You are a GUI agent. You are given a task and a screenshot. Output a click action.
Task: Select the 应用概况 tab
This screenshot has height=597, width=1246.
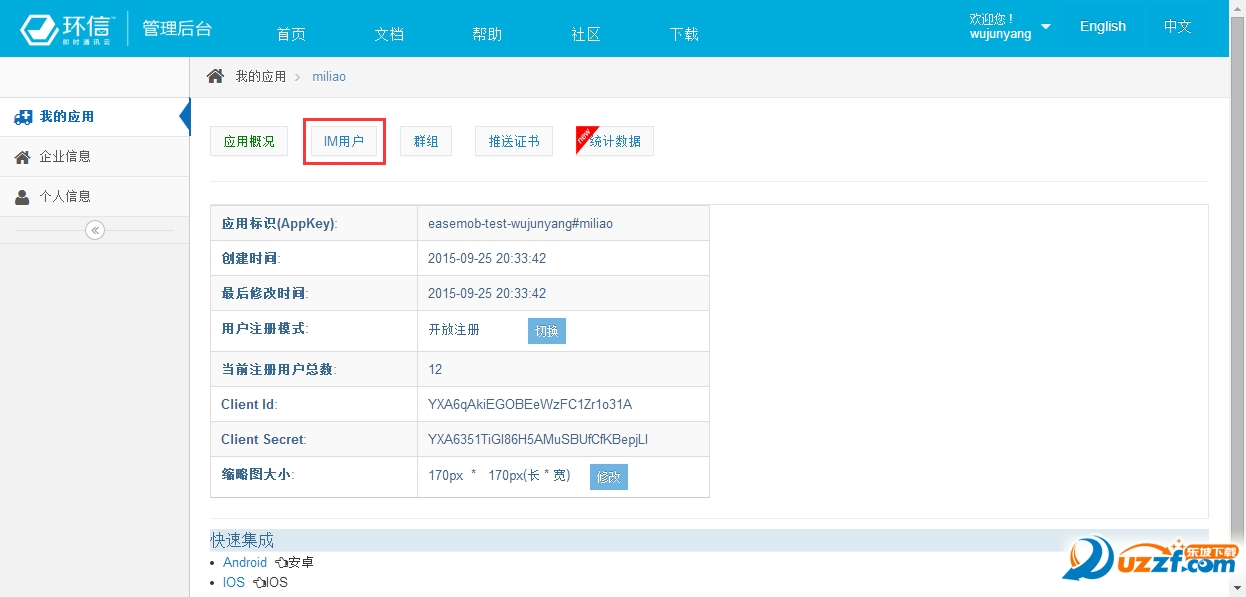(x=249, y=141)
